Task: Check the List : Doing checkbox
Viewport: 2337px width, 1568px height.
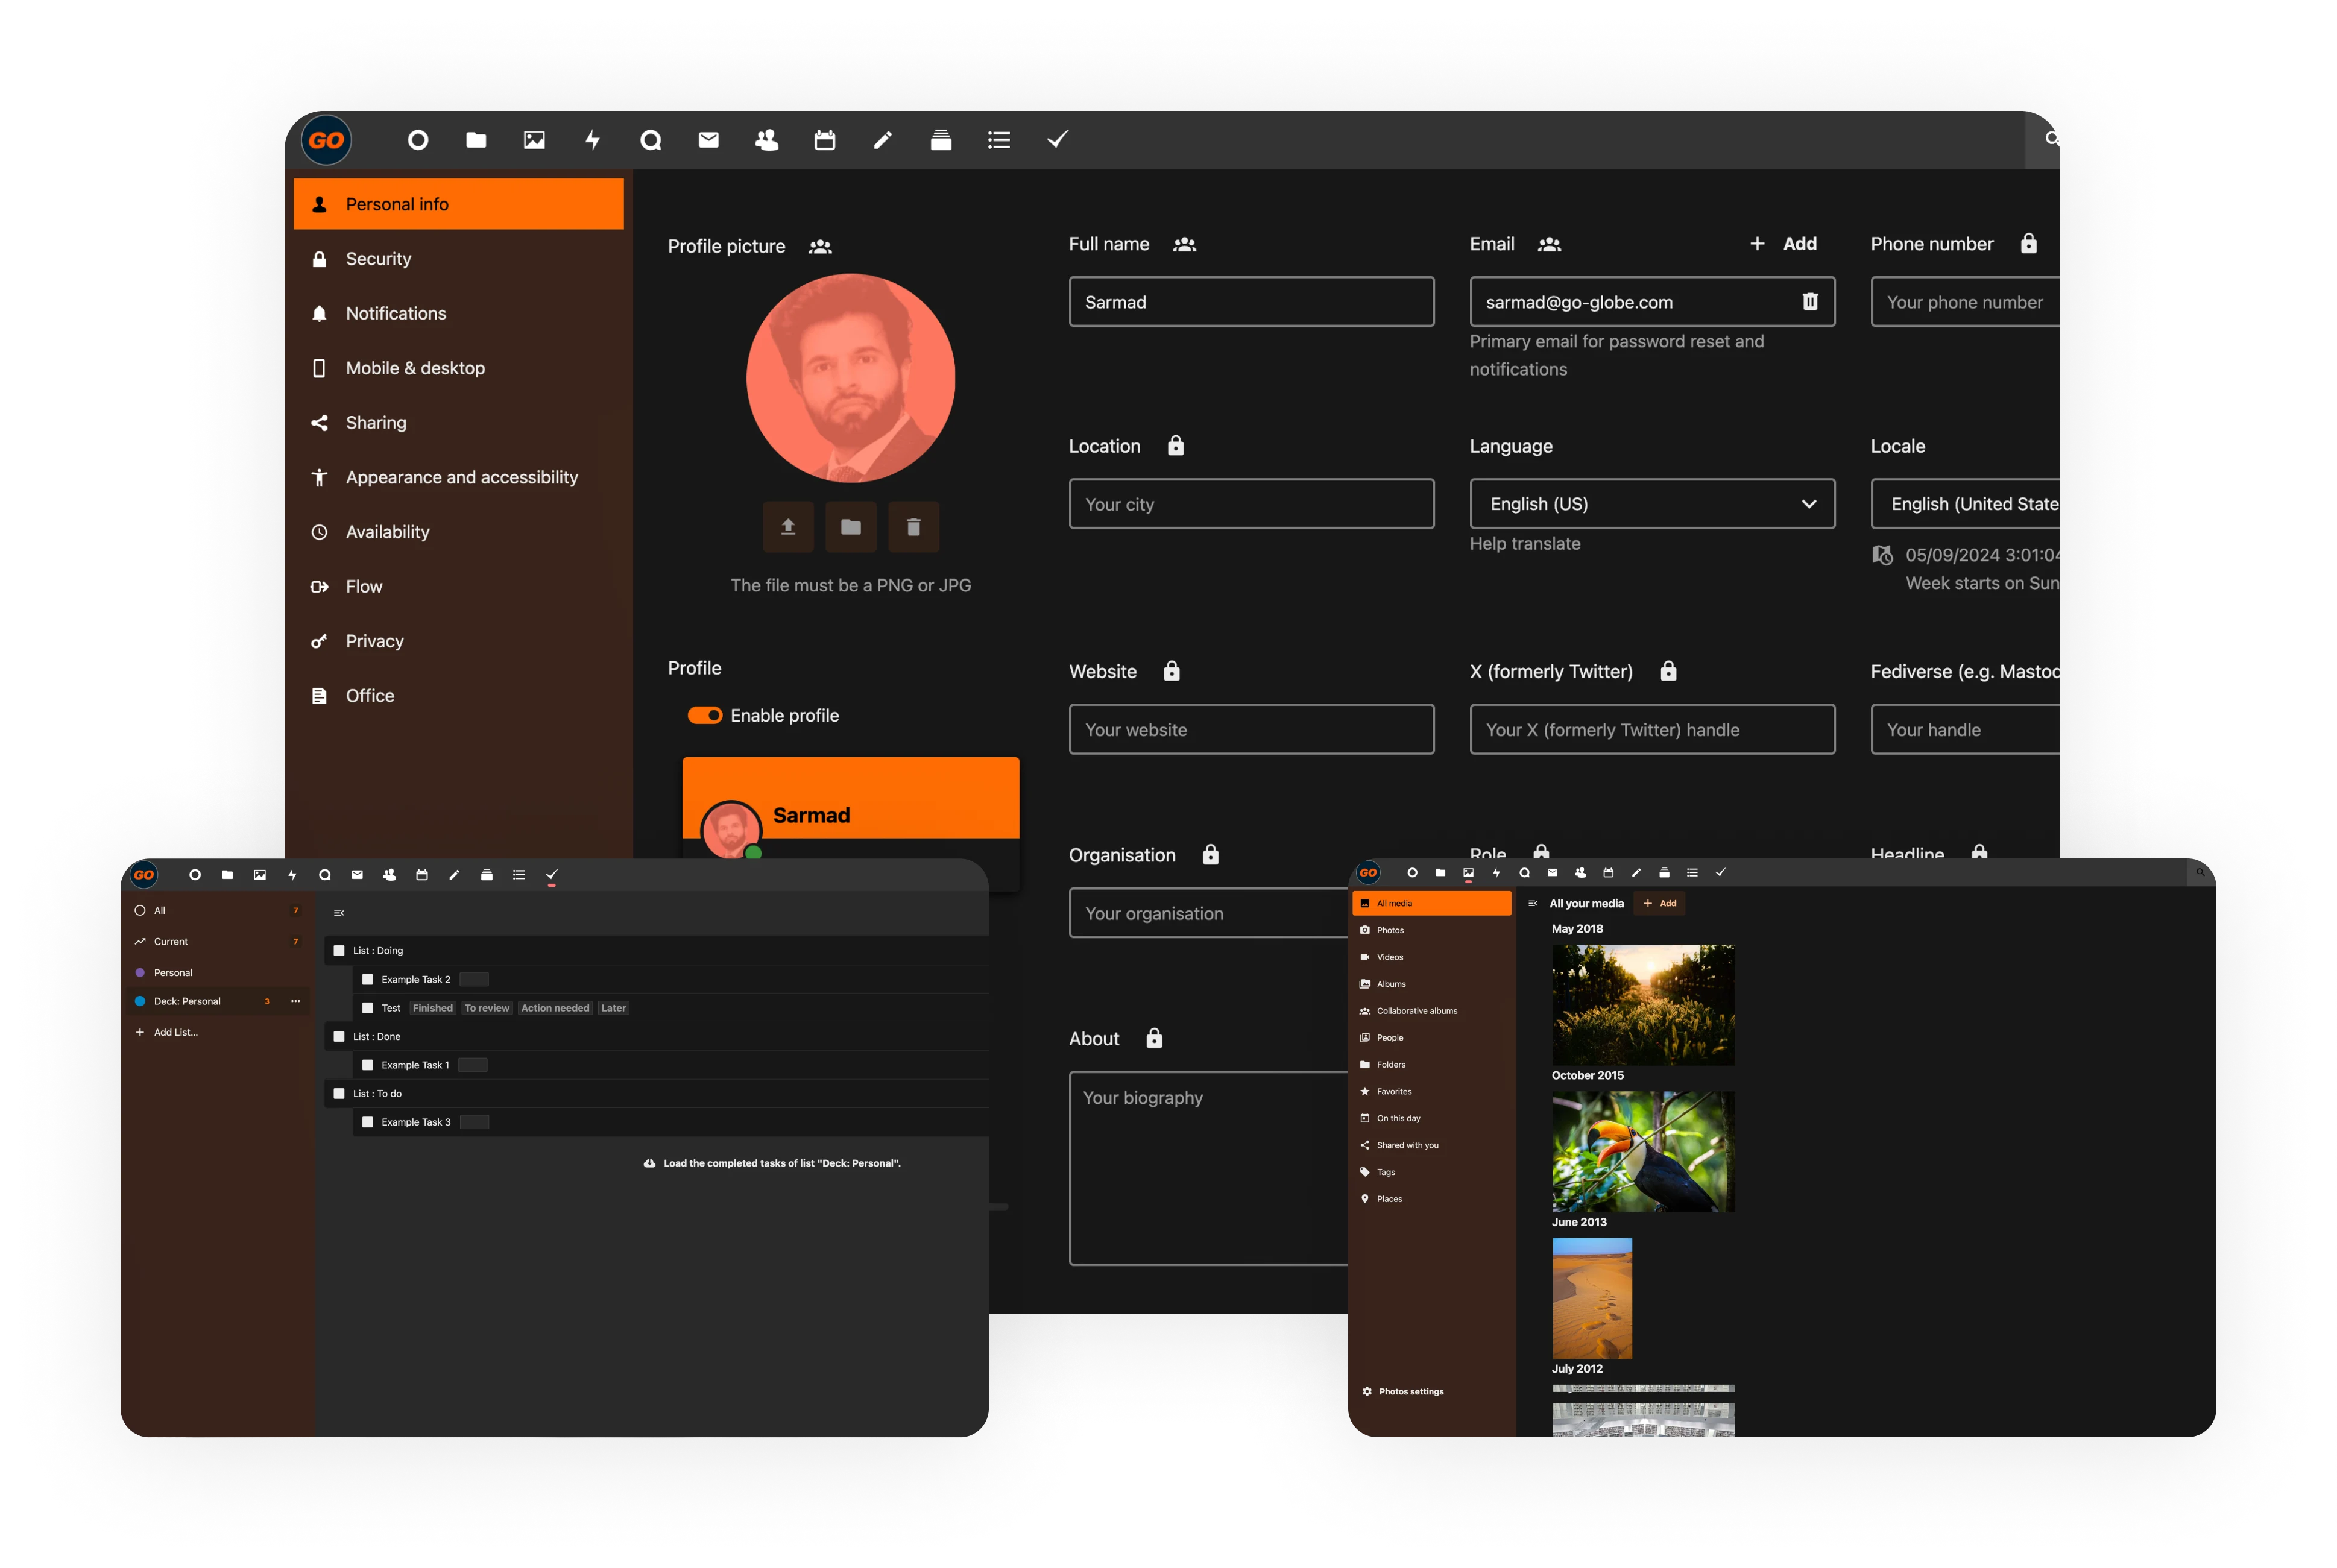Action: [x=339, y=950]
